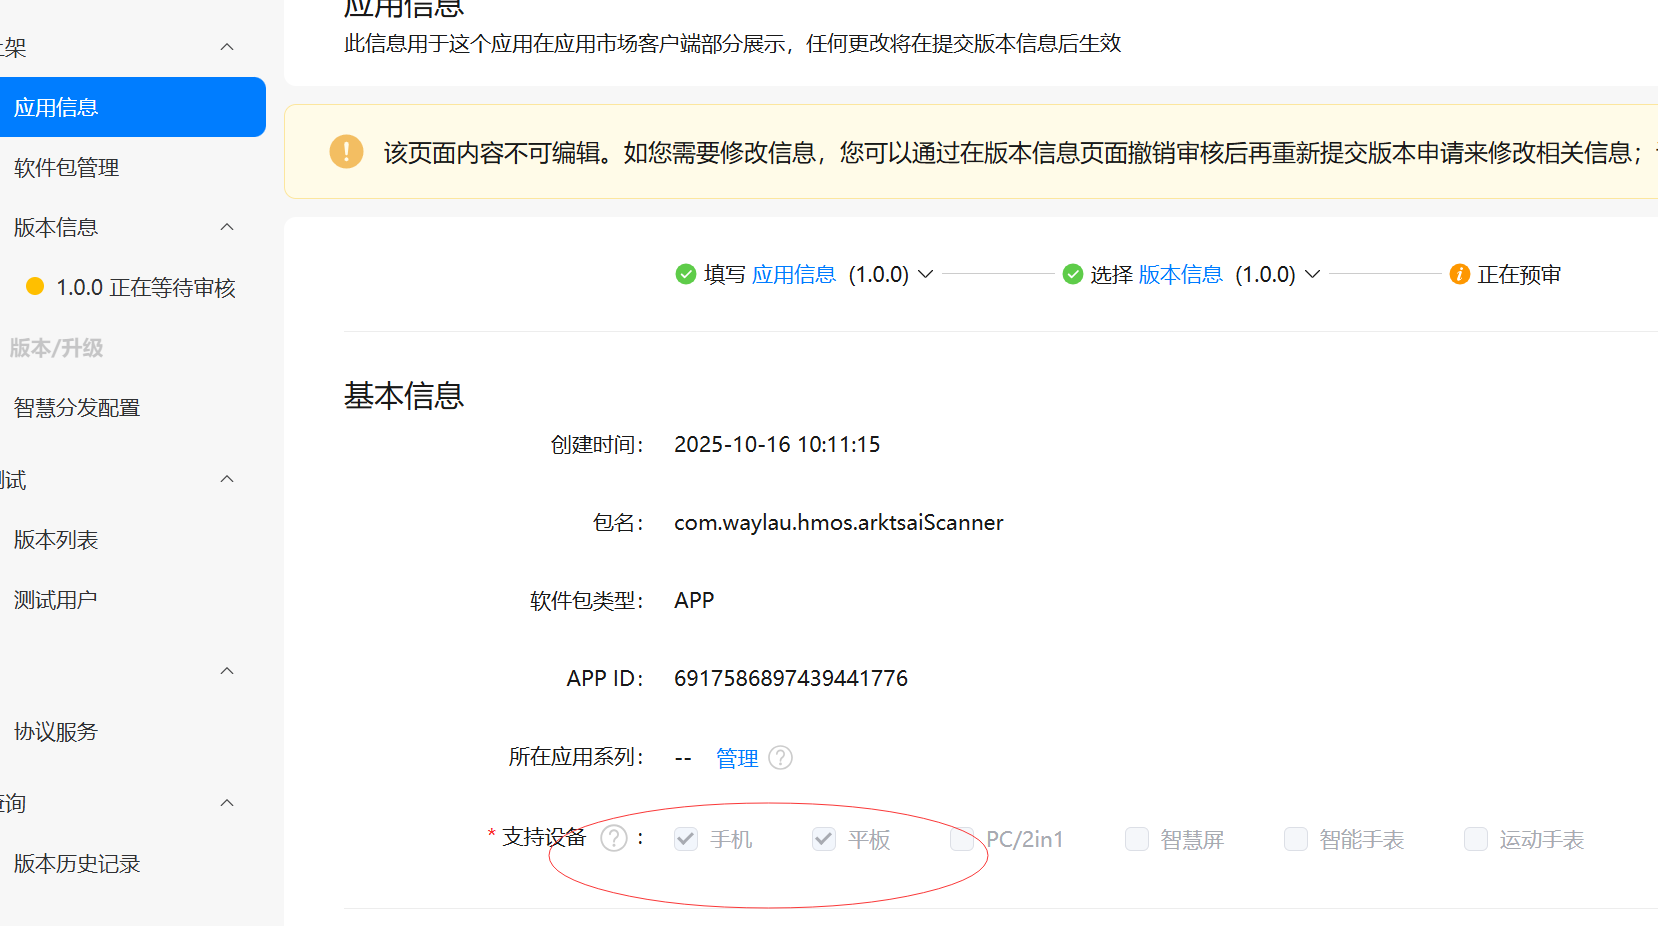Check the 智慧屏 device checkbox

1136,839
